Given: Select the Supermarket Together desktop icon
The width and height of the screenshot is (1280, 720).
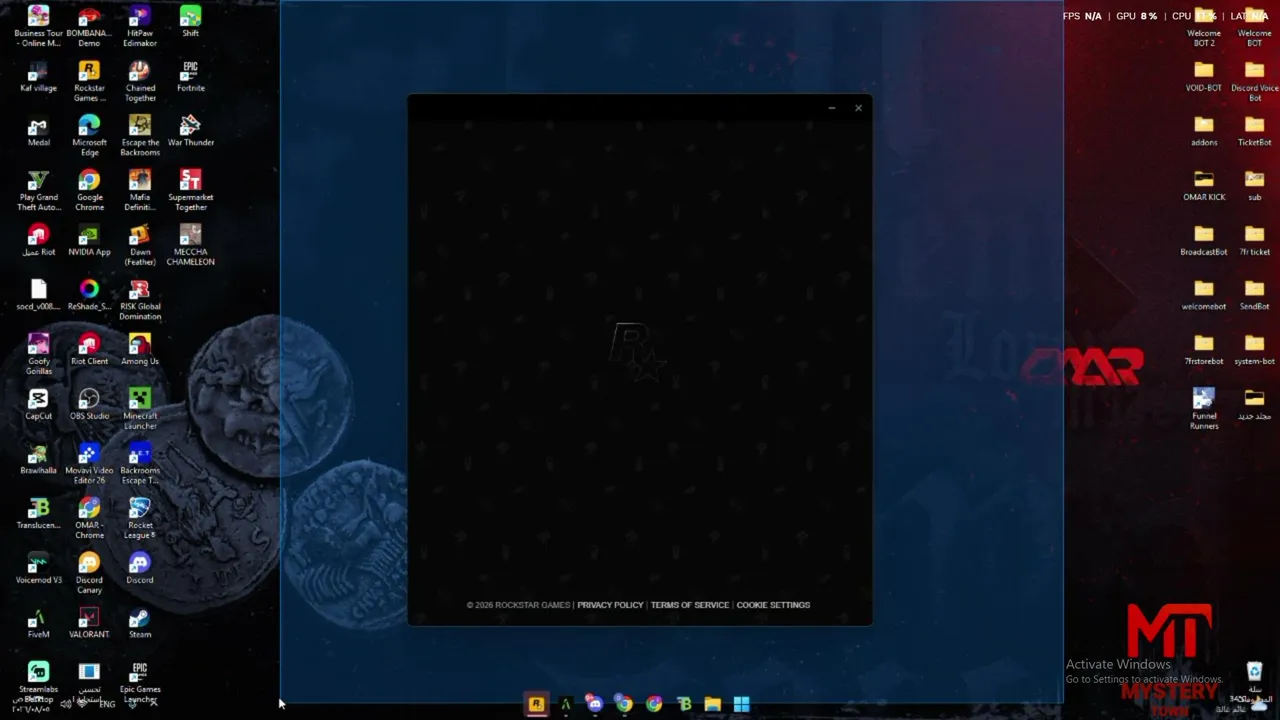Looking at the screenshot, I should click(190, 190).
